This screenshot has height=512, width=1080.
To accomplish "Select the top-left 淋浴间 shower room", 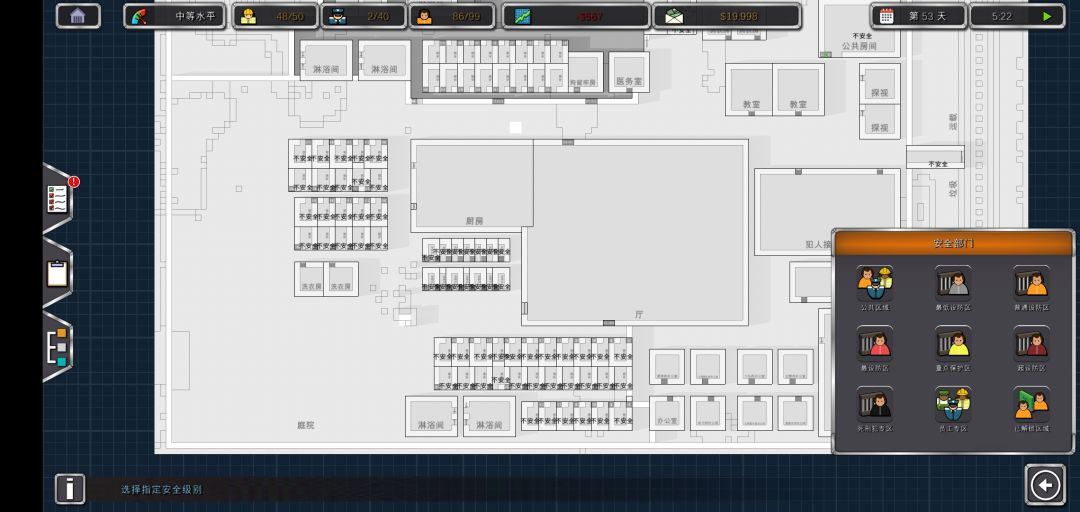I will [x=326, y=60].
